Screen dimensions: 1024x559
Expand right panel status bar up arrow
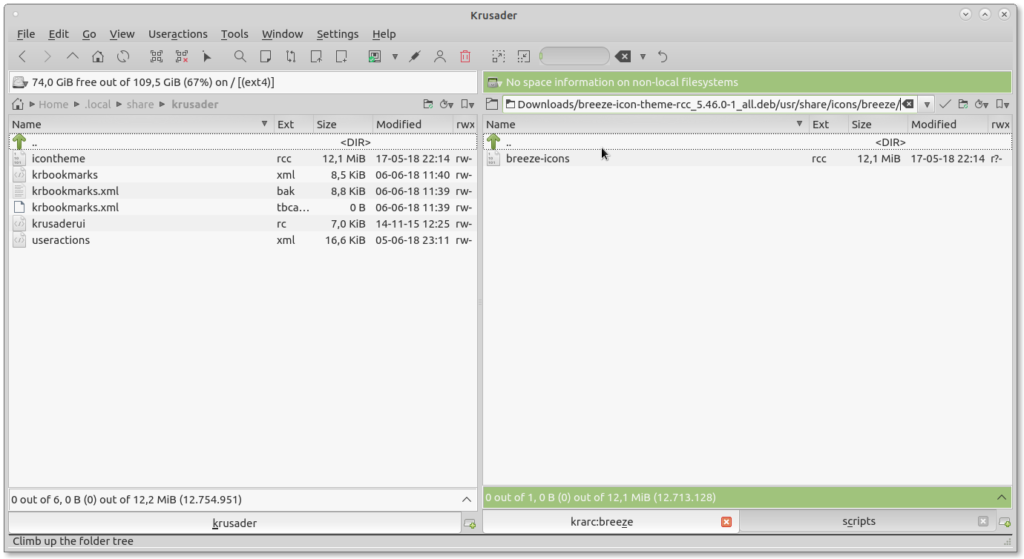pos(1002,498)
